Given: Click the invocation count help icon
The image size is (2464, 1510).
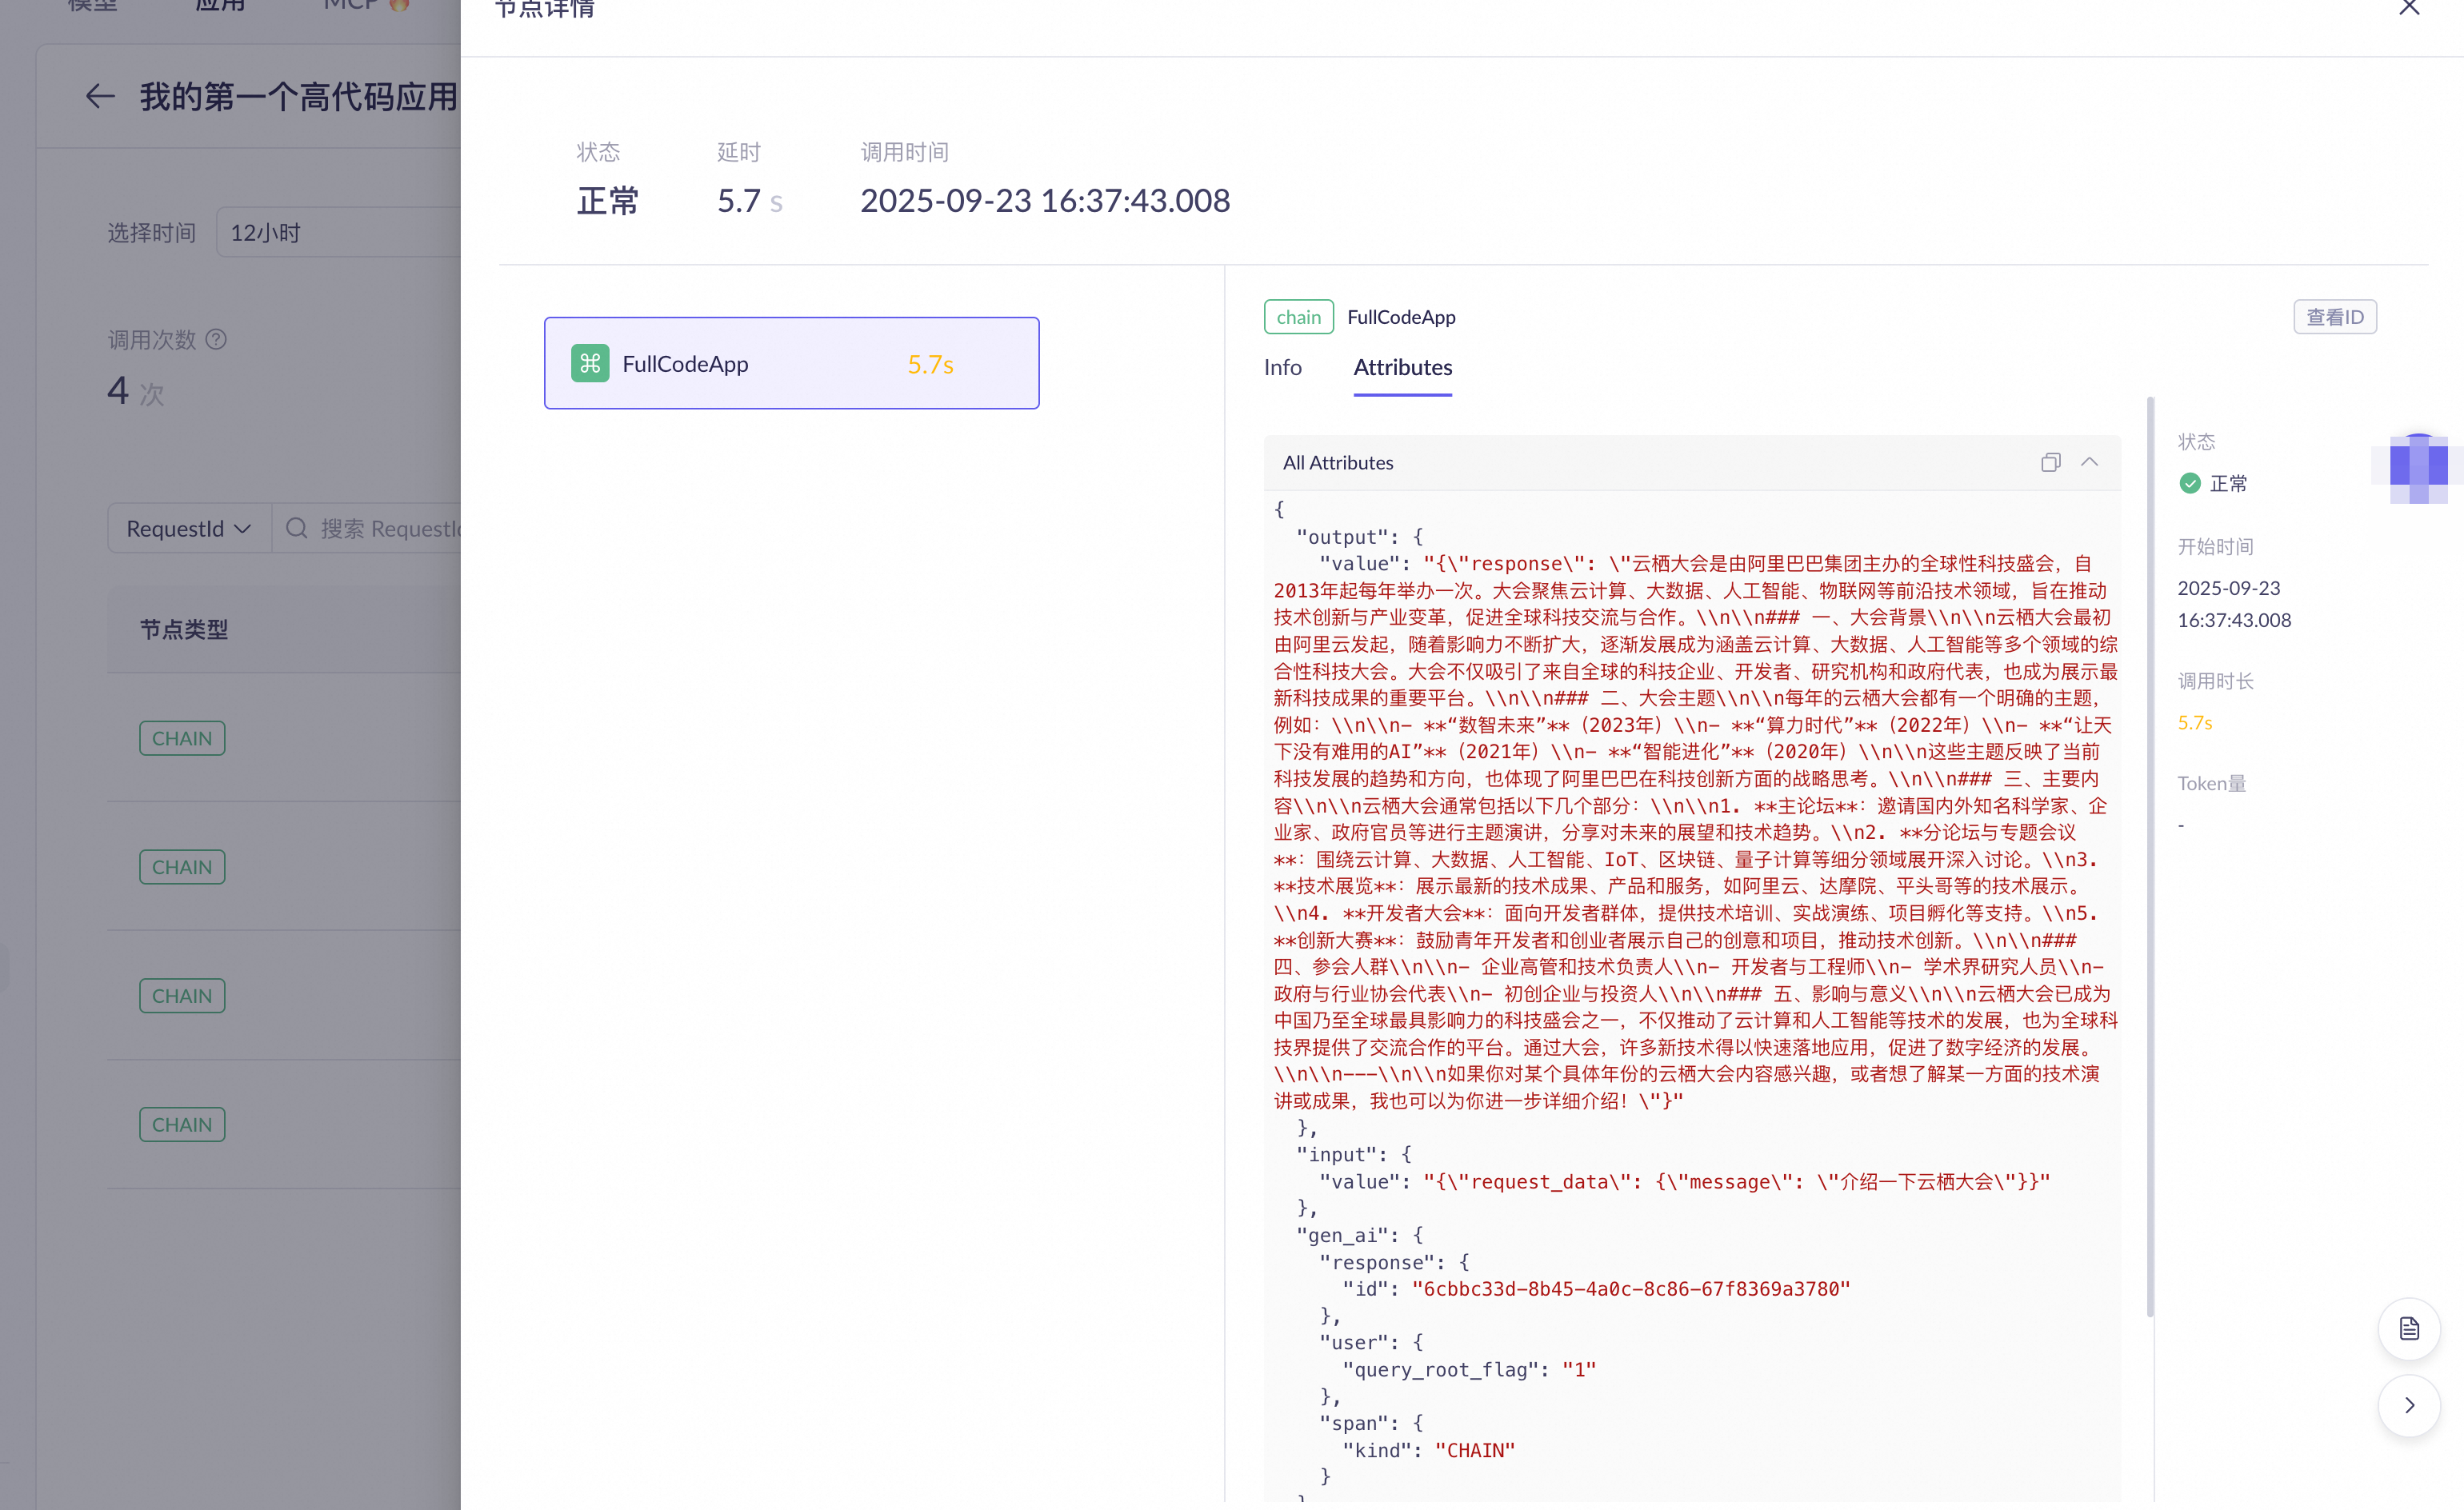Looking at the screenshot, I should 216,340.
